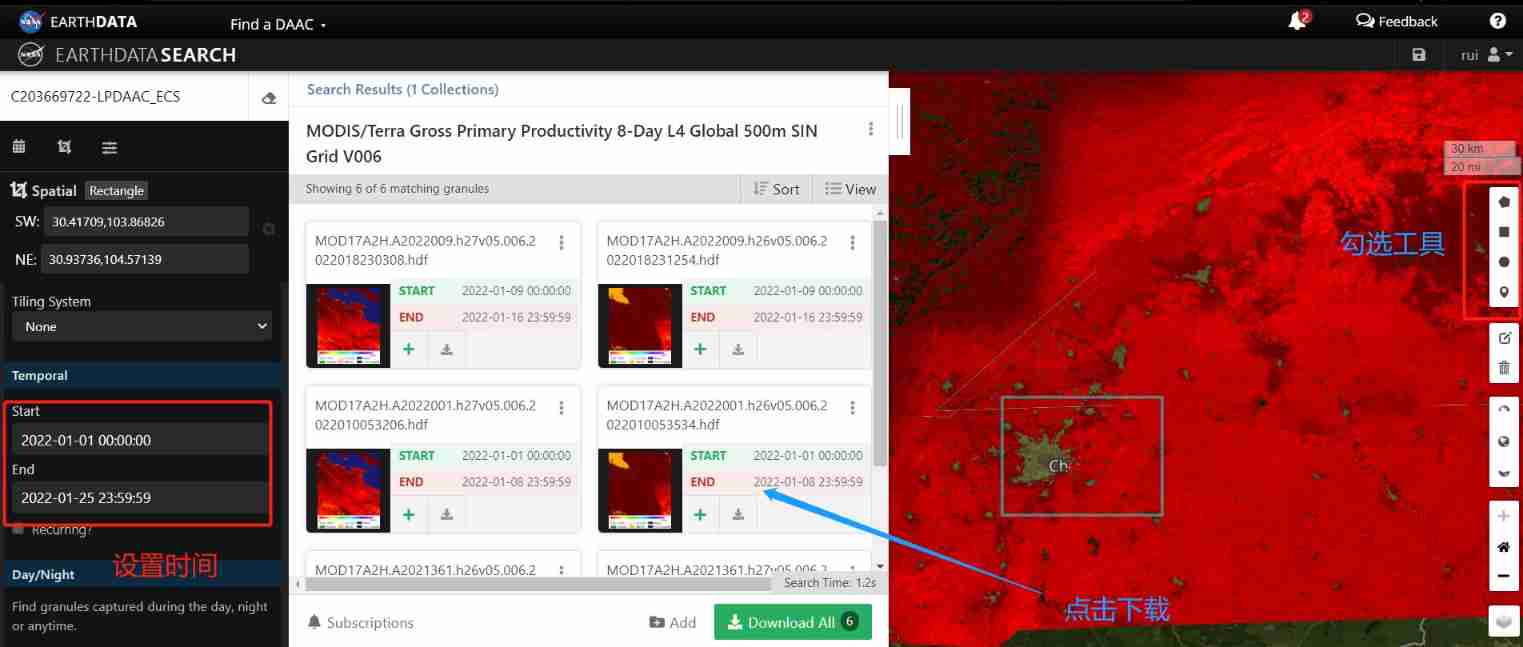Click the End date field
Screen dimensions: 1523x647
click(139, 497)
